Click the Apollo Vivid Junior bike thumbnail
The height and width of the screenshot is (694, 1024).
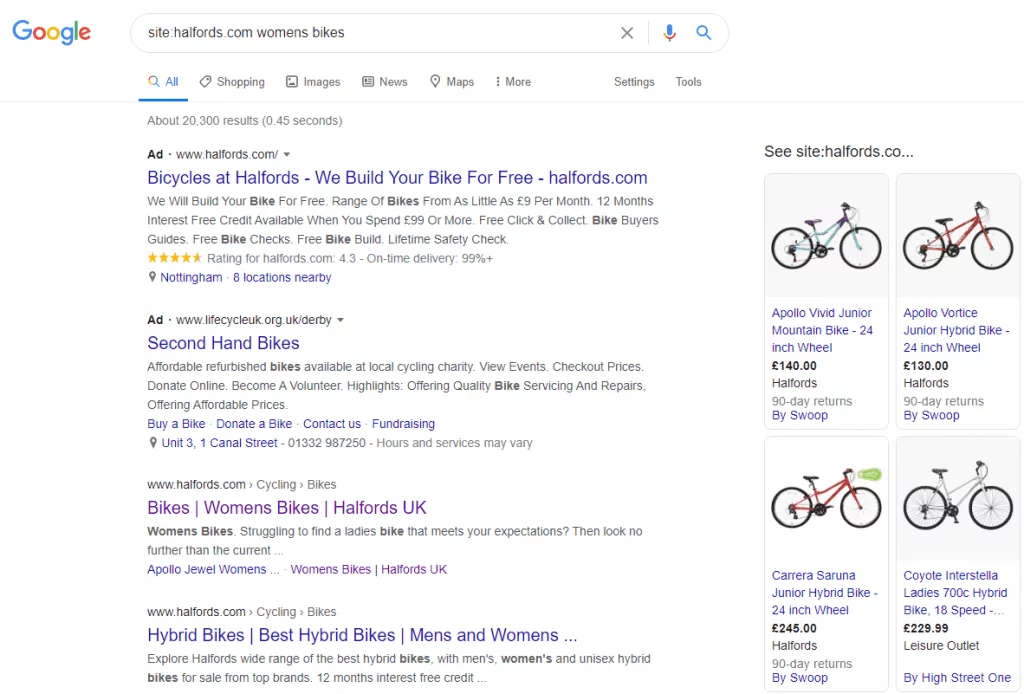click(826, 235)
